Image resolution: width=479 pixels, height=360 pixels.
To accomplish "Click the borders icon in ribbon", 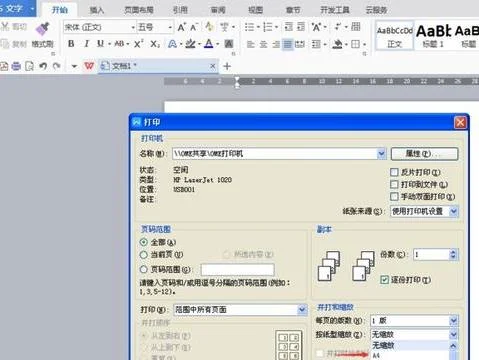I will [355, 44].
